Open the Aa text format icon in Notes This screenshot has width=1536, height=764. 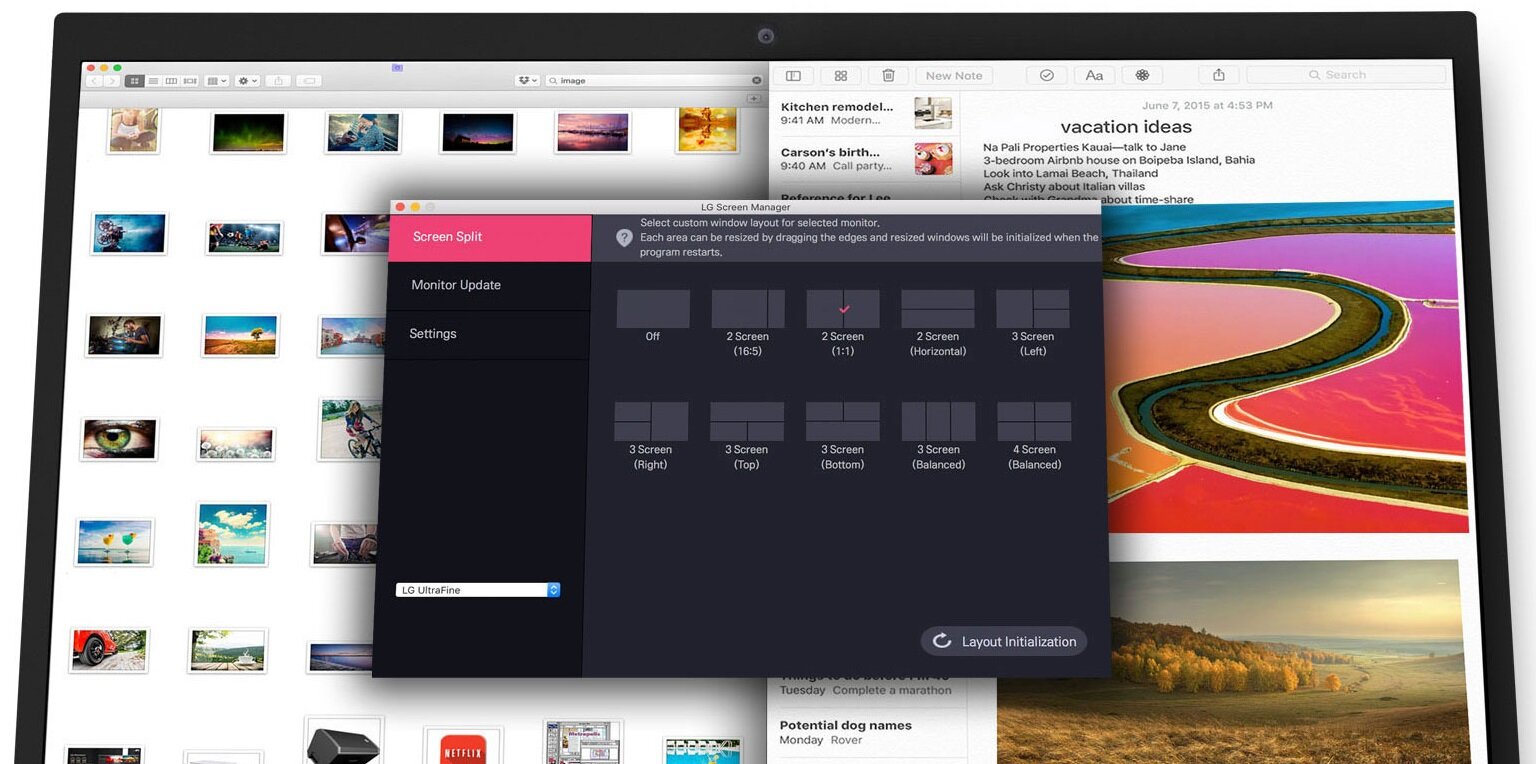coord(1094,76)
